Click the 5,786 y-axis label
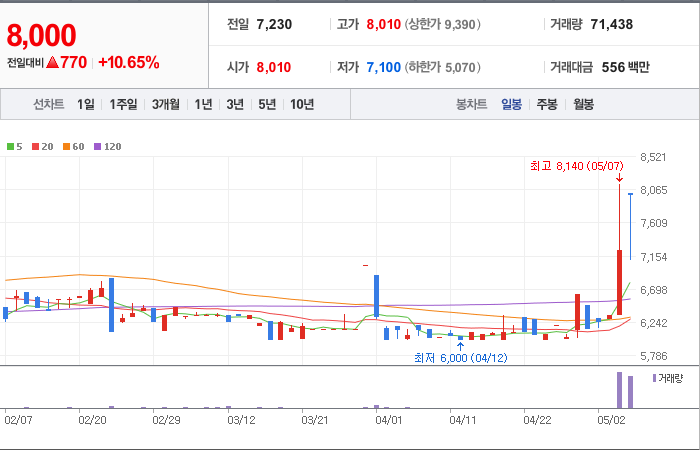700x450 pixels. pos(654,356)
